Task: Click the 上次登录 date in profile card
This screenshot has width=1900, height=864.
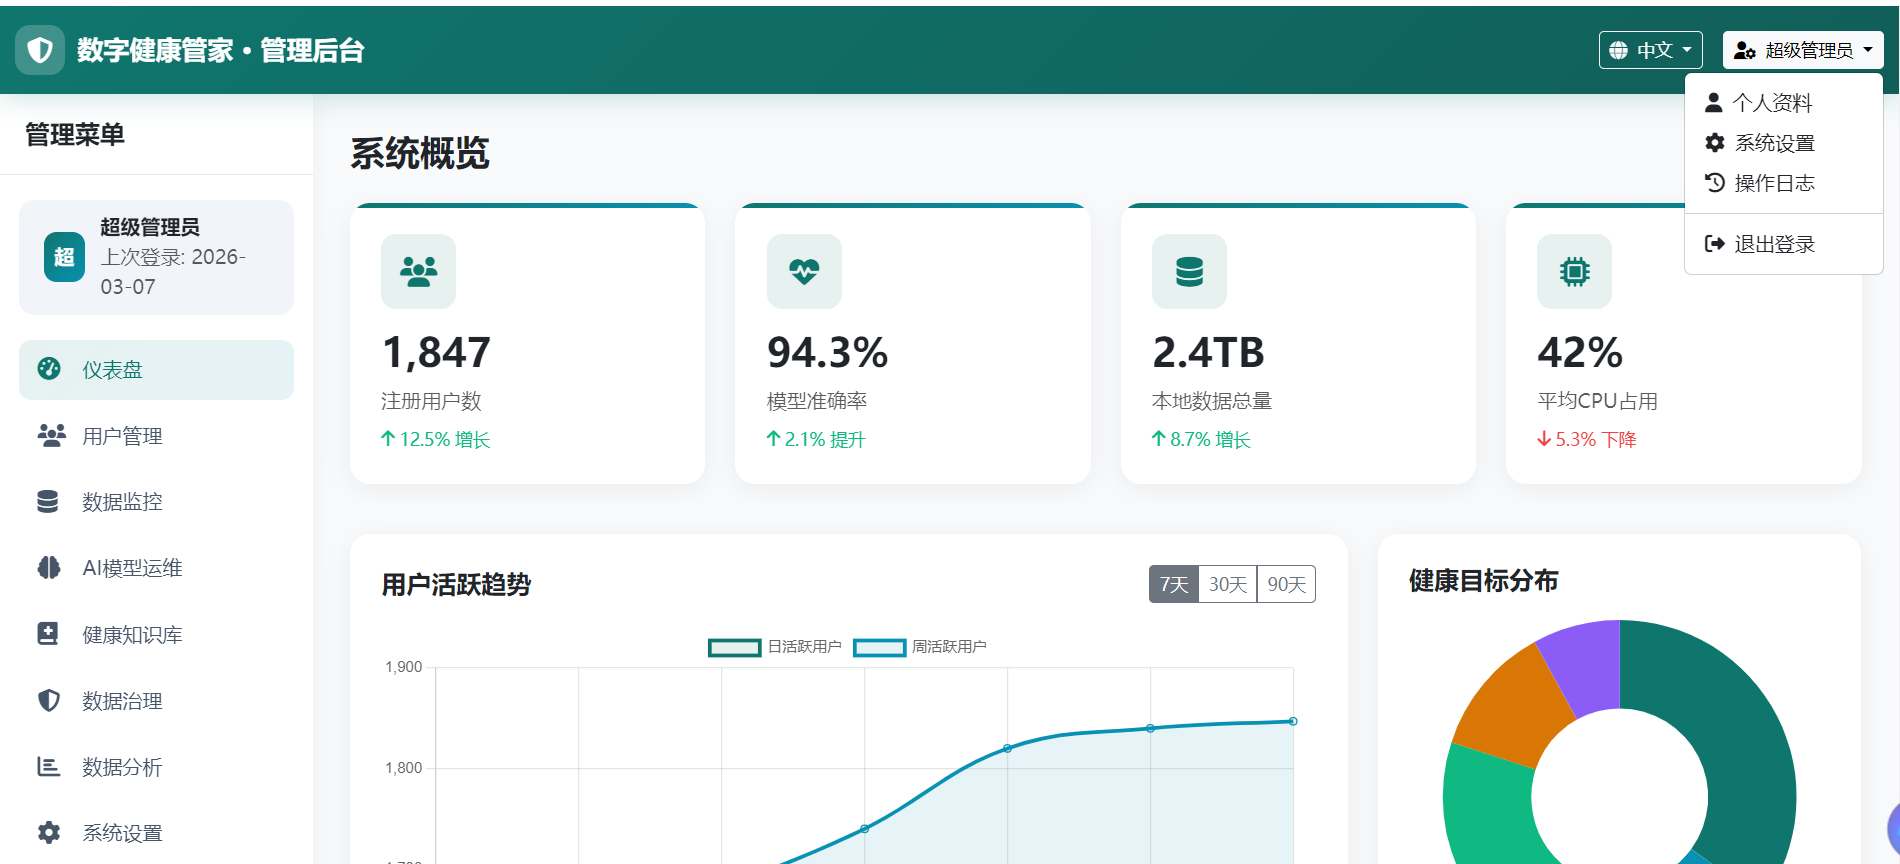Action: [x=173, y=272]
